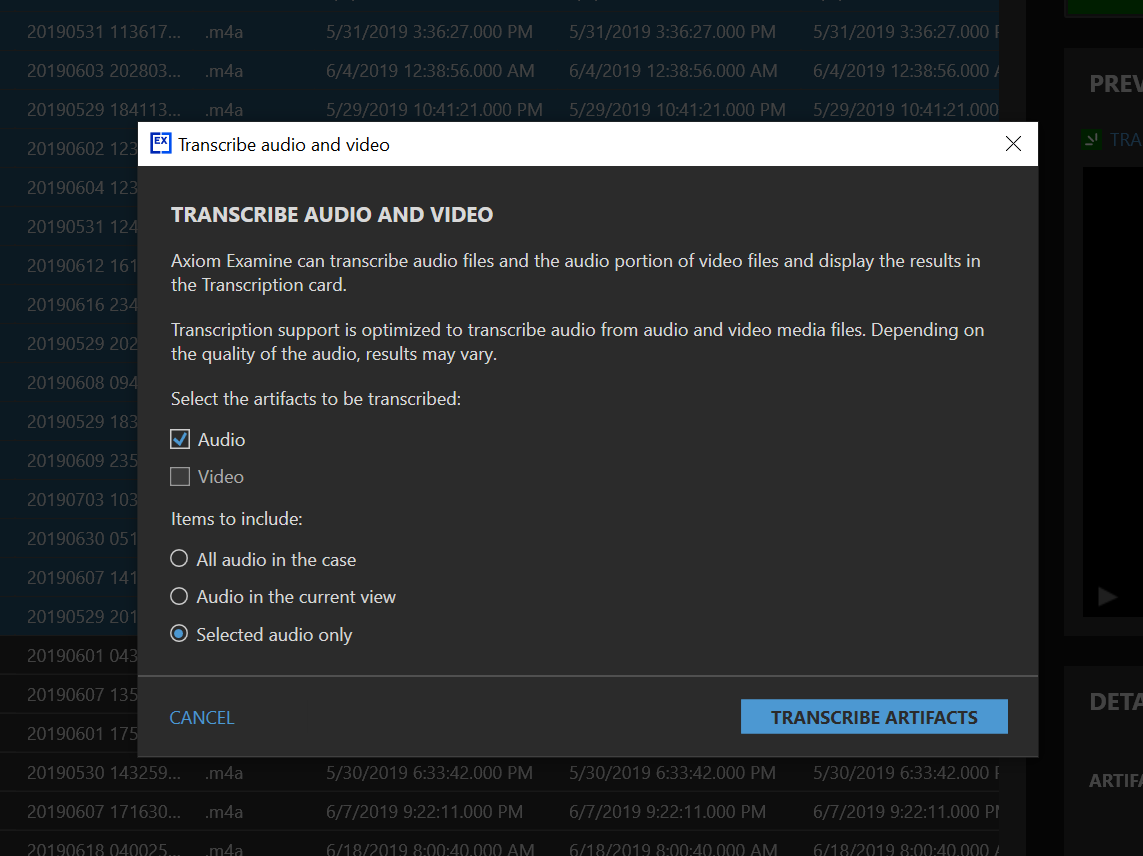Viewport: 1143px width, 856px height.
Task: Click the Preview panel heading
Action: click(1115, 84)
